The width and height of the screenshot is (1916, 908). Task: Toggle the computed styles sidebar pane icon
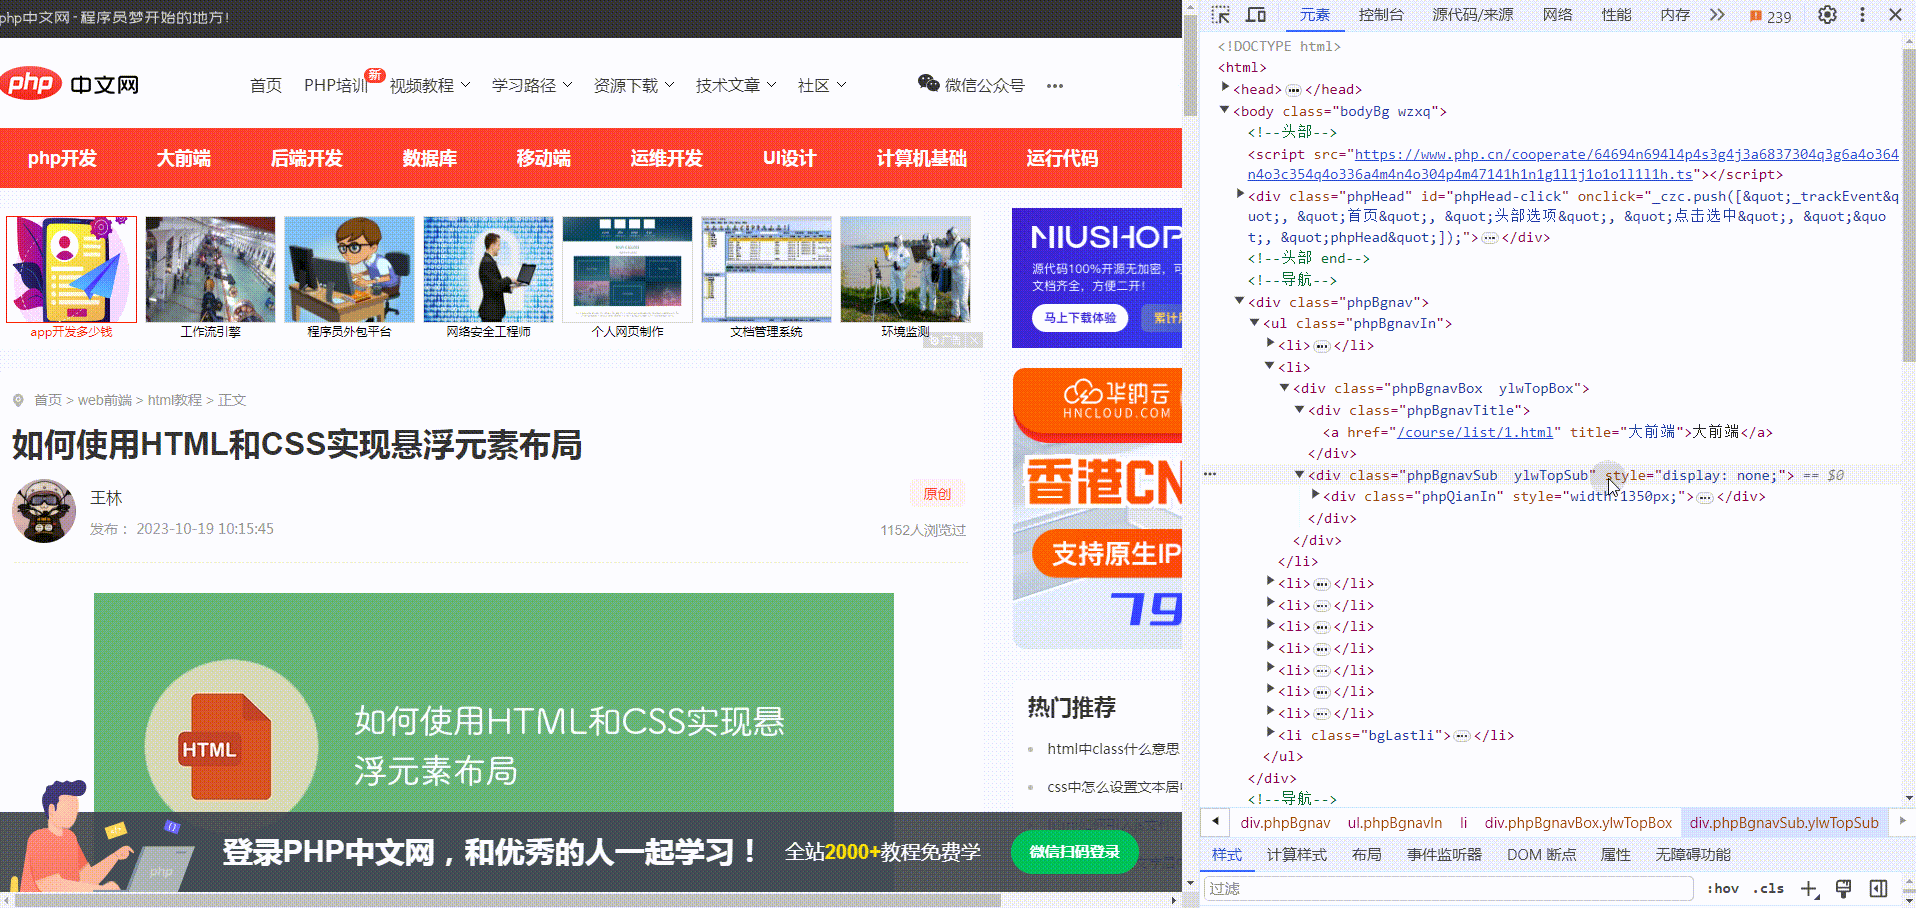pyautogui.click(x=1879, y=888)
